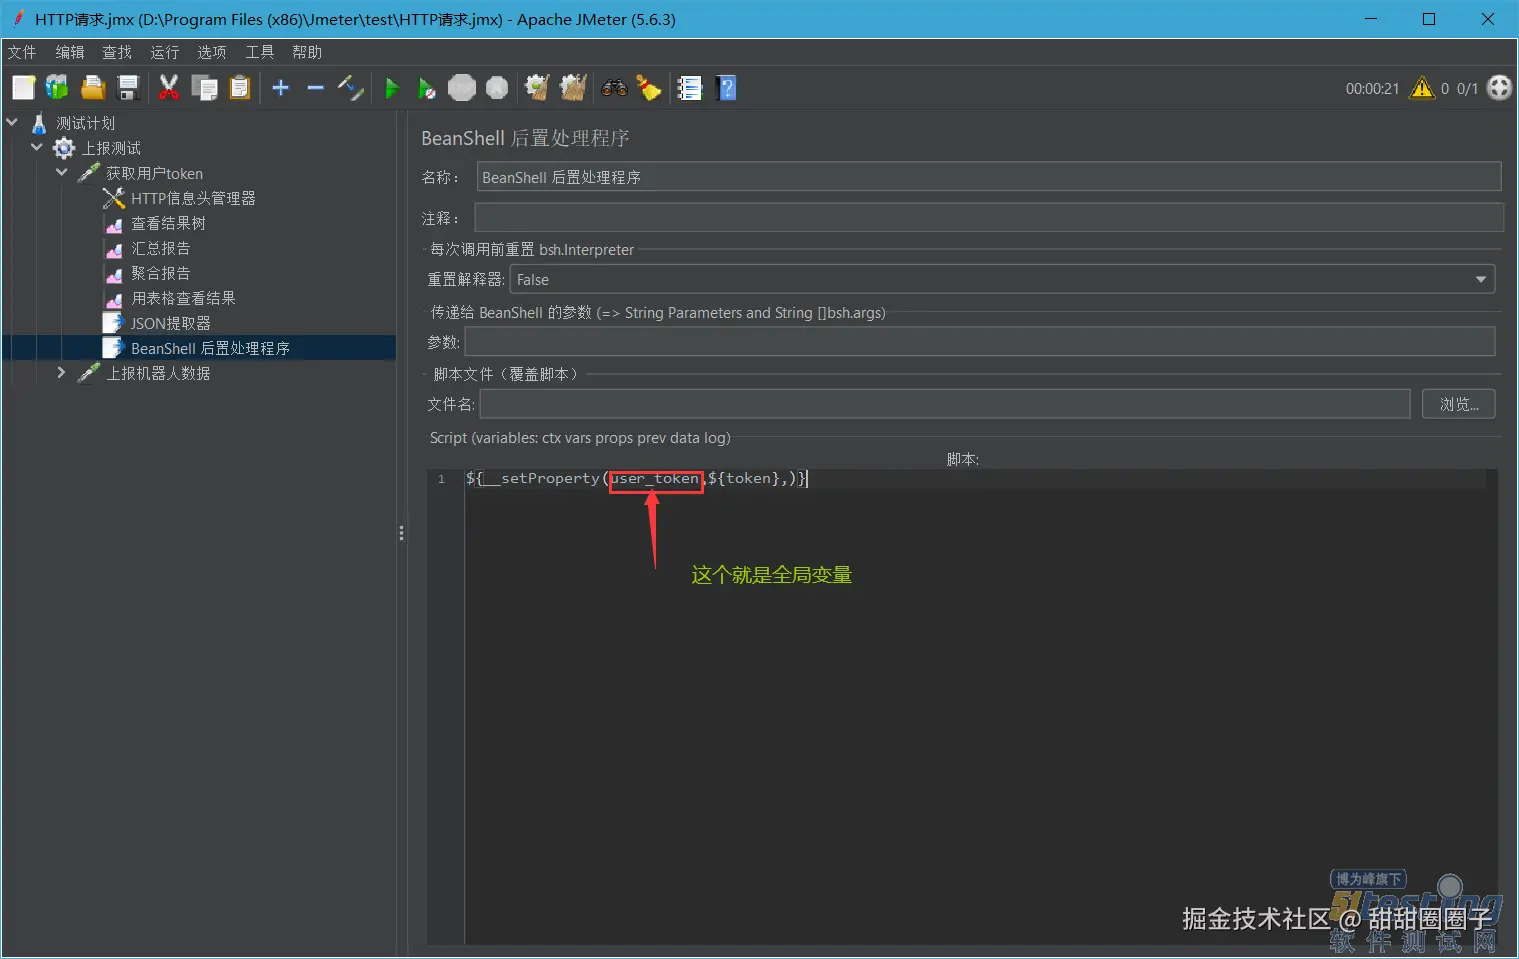Select 聚合报告 in the tree

pyautogui.click(x=160, y=273)
